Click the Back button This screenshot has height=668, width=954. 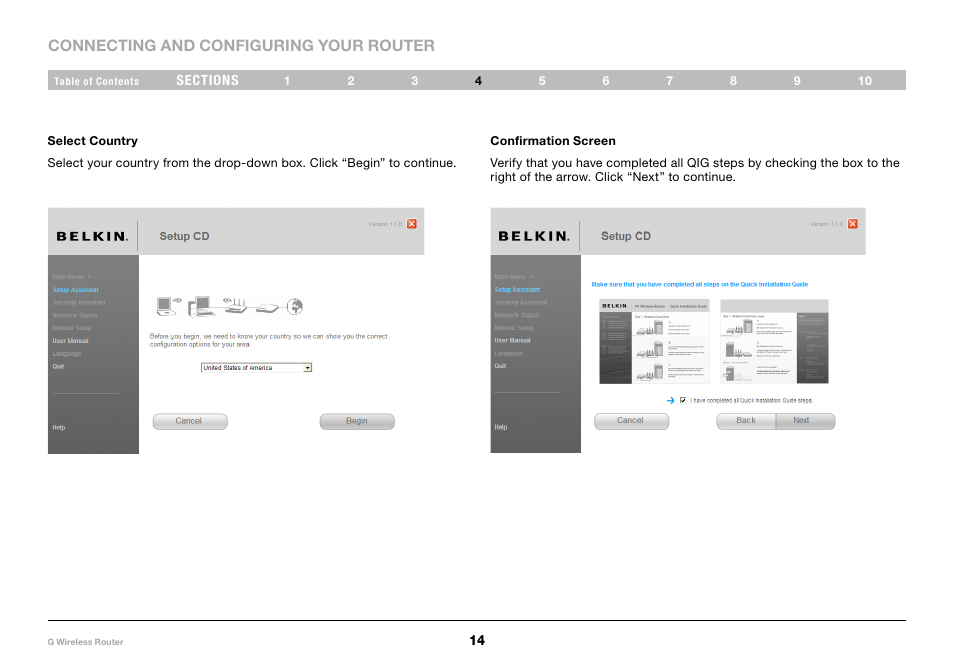pos(746,420)
